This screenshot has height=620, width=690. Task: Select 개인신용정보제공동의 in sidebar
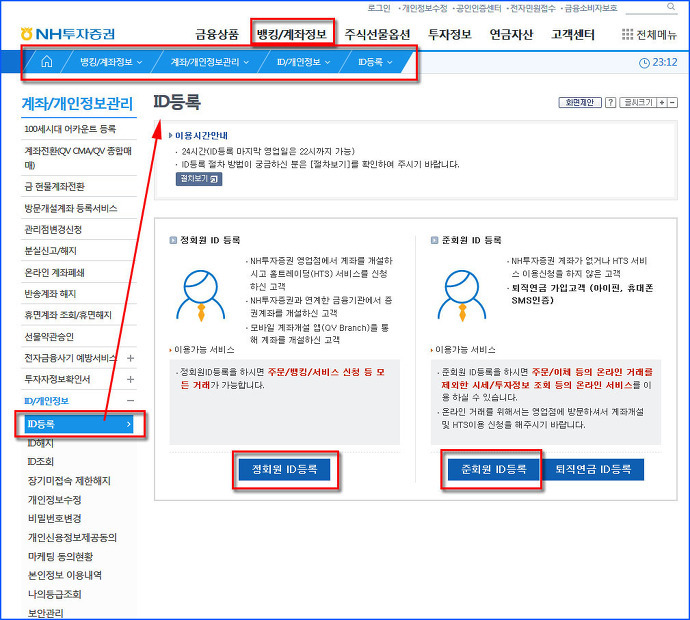point(72,537)
